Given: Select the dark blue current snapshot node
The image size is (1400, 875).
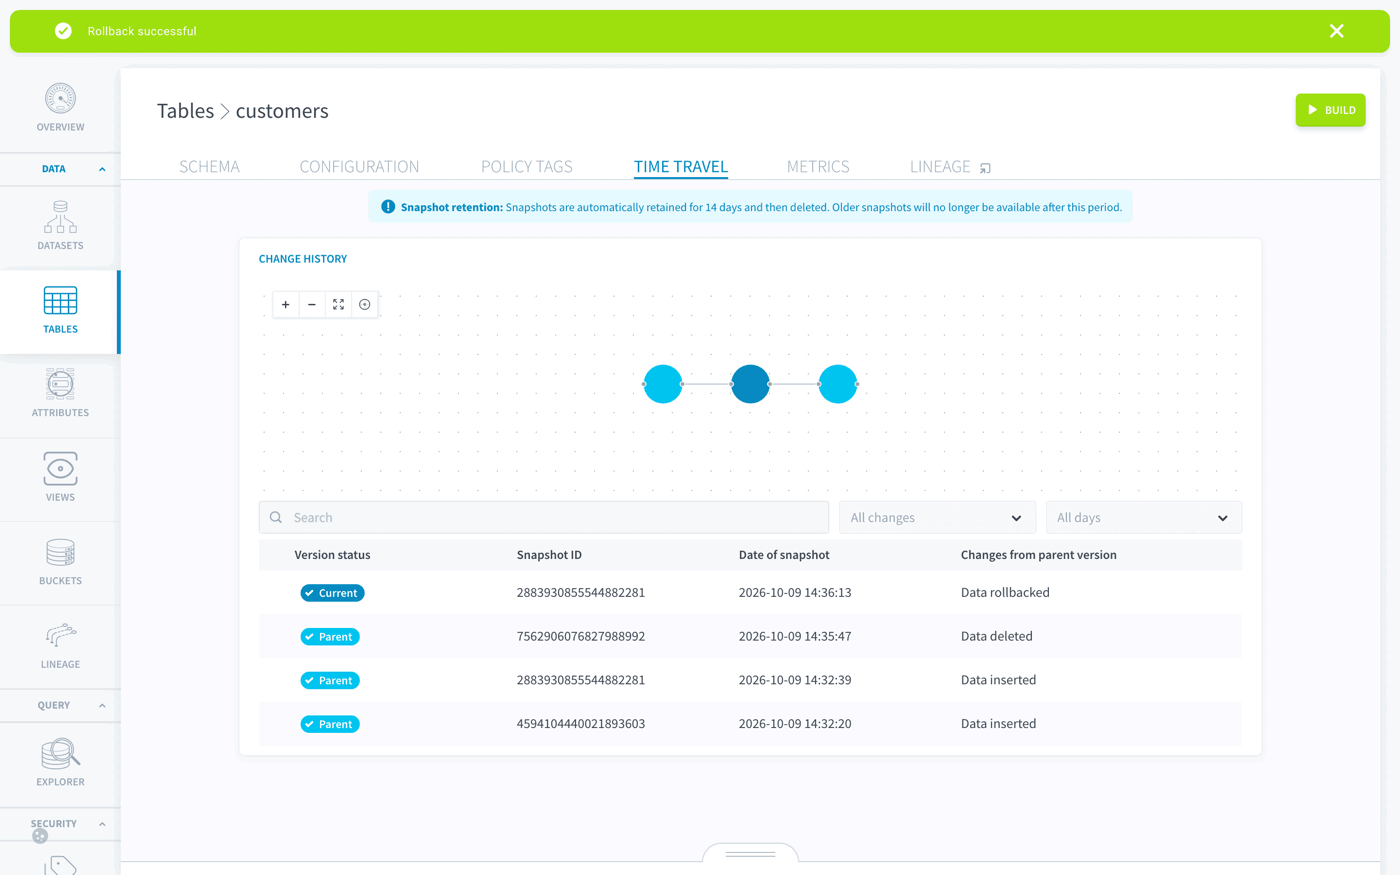Looking at the screenshot, I should click(x=750, y=384).
